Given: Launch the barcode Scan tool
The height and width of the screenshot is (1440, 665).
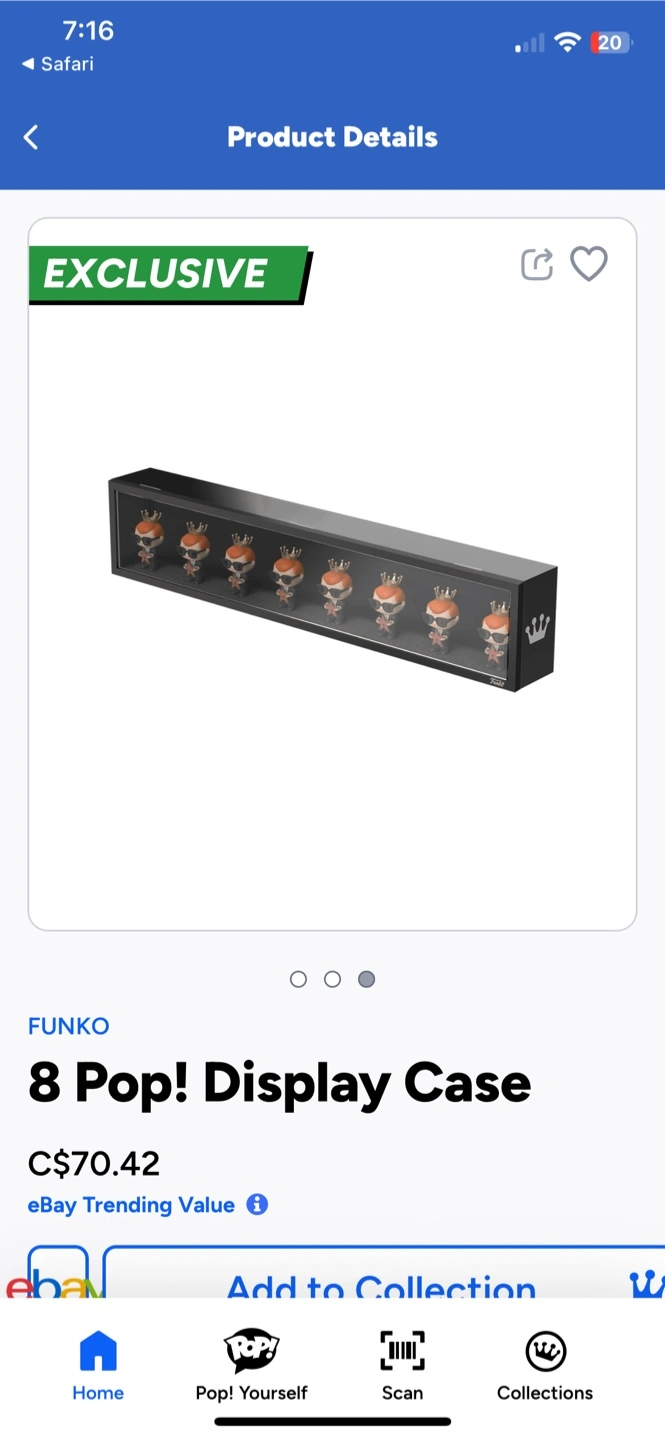Looking at the screenshot, I should (x=402, y=1365).
